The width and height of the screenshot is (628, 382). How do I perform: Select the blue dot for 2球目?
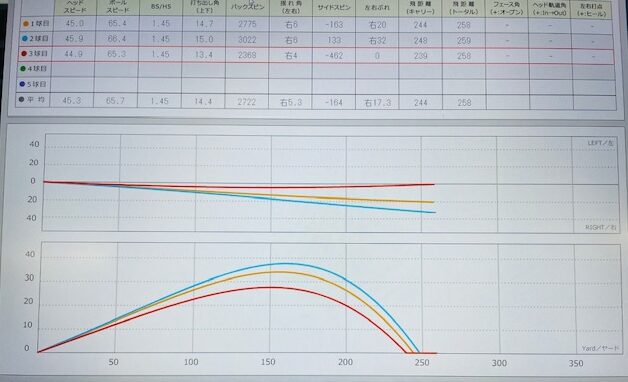[x=25, y=39]
